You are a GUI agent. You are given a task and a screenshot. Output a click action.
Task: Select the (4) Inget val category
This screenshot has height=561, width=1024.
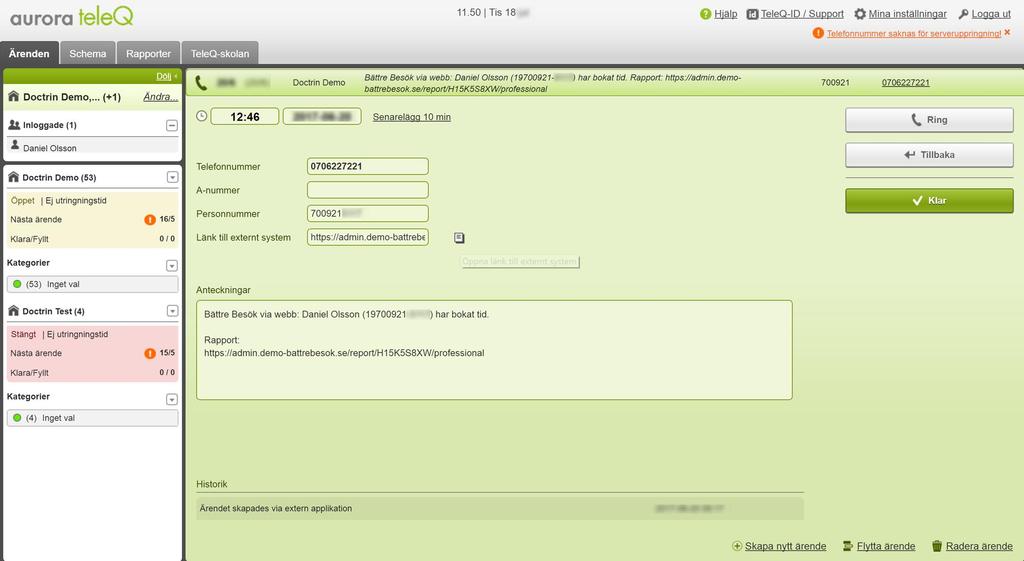click(x=92, y=418)
